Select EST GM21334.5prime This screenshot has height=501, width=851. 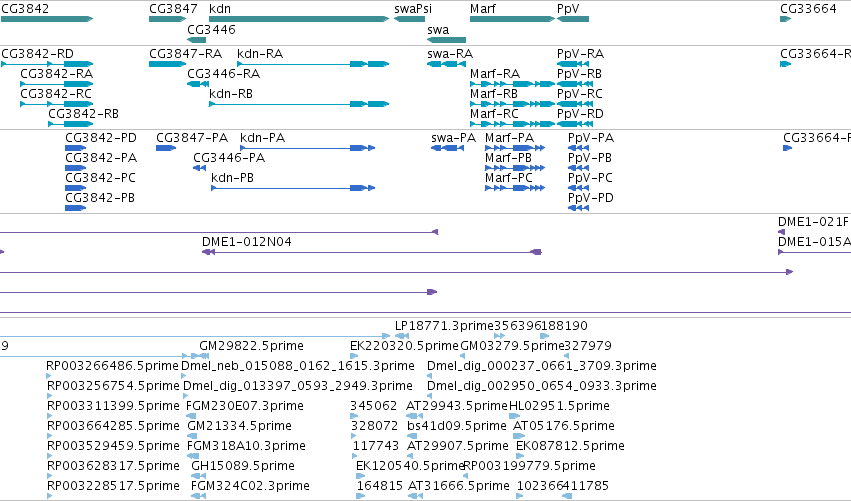(239, 426)
